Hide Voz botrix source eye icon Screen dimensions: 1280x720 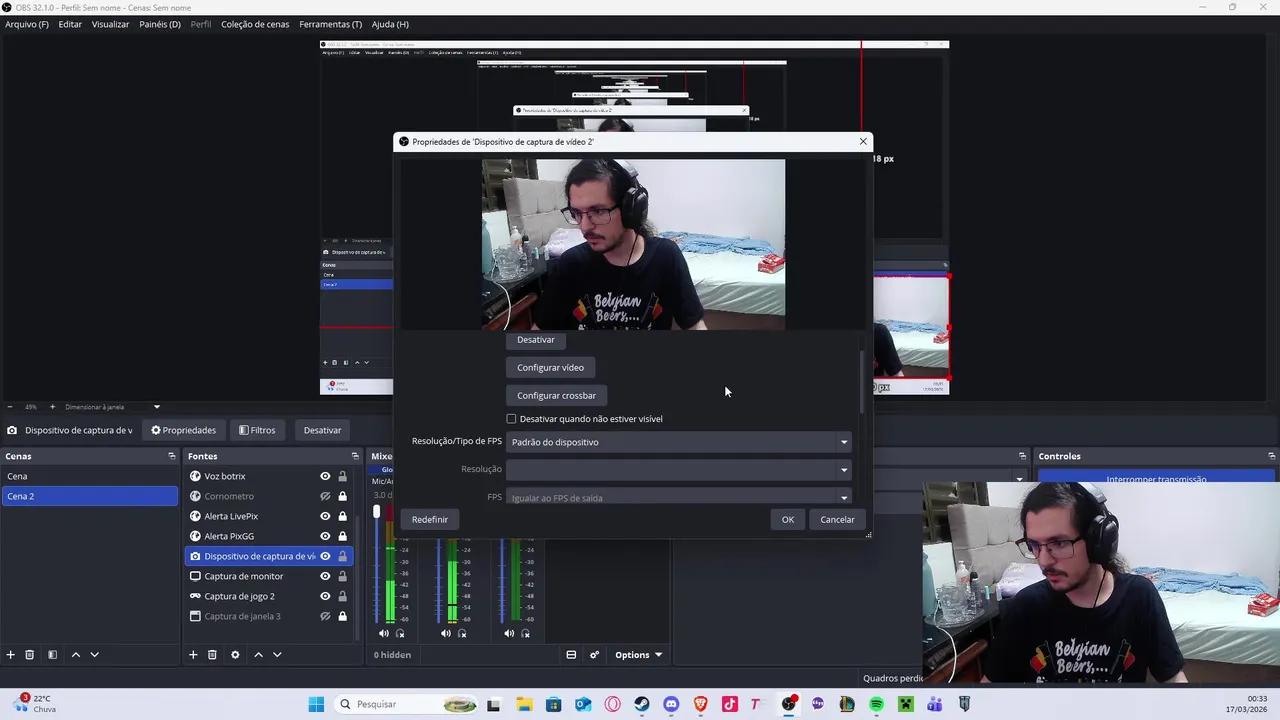pyautogui.click(x=325, y=476)
